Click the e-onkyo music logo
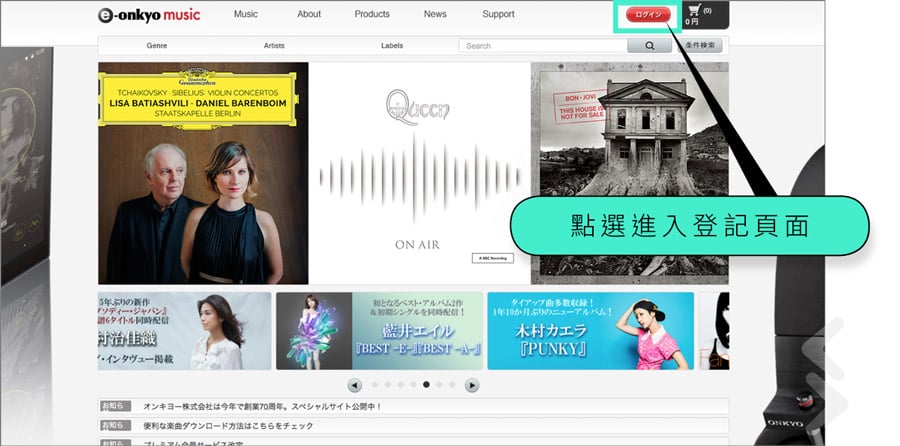This screenshot has width=900, height=446. 149,15
